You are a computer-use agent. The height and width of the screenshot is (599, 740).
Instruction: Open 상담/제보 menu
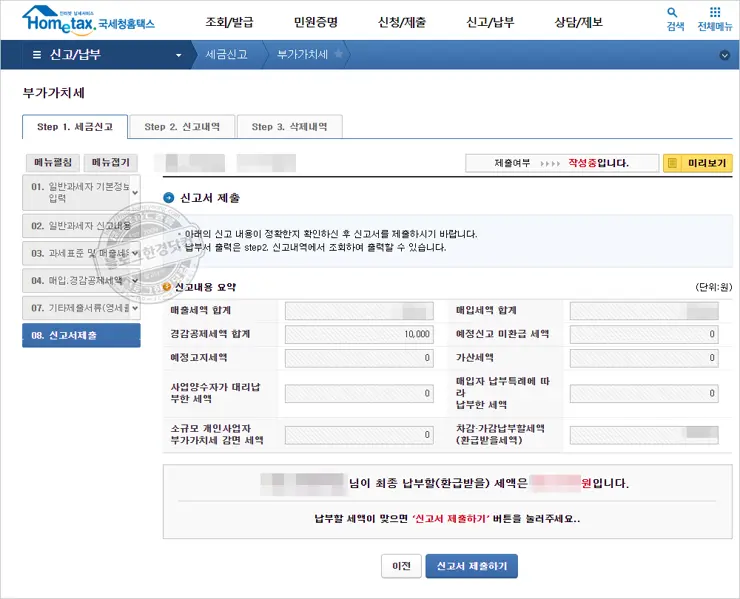pyautogui.click(x=579, y=22)
